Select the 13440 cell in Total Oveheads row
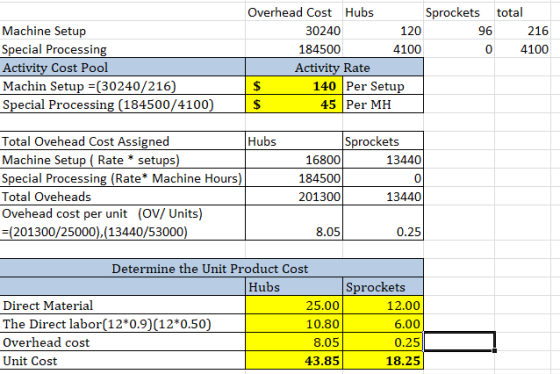560x374 pixels. pos(383,196)
